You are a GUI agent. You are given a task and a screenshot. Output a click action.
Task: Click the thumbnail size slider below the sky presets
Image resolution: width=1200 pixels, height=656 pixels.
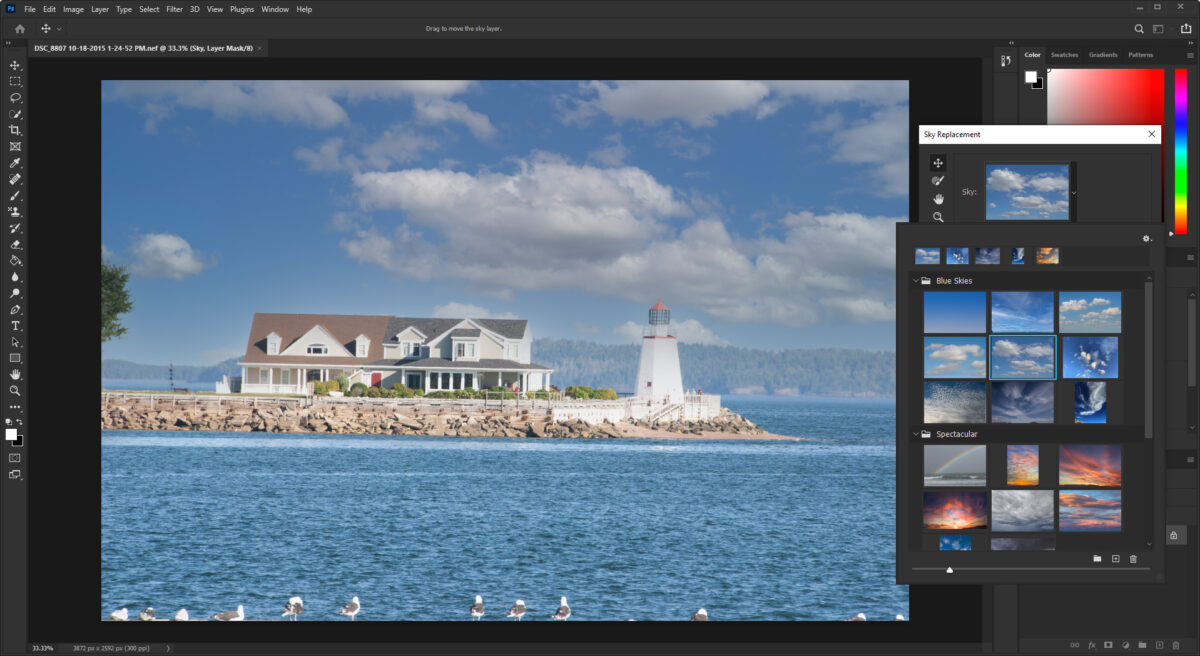tap(949, 569)
